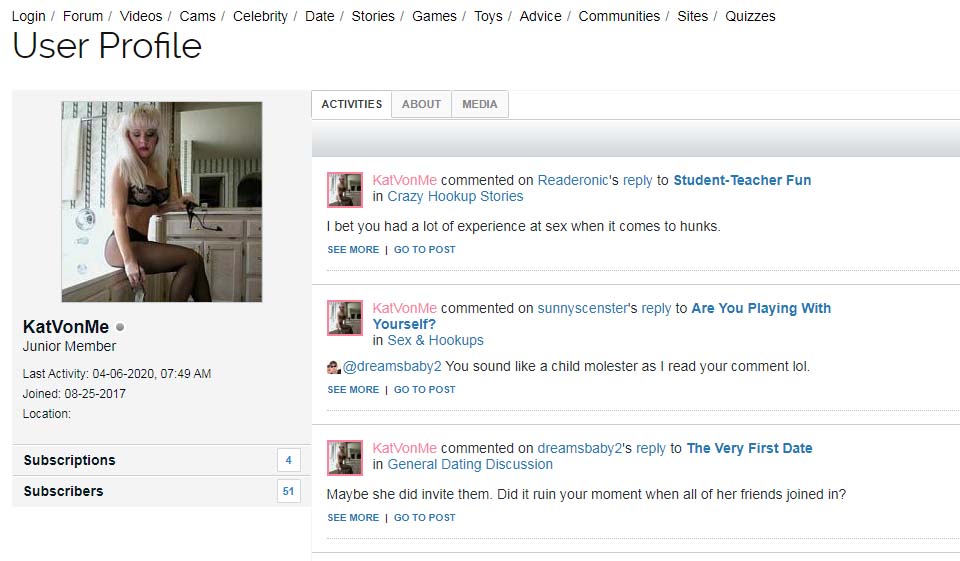Switch to the About tab
The image size is (960, 561).
click(x=421, y=104)
